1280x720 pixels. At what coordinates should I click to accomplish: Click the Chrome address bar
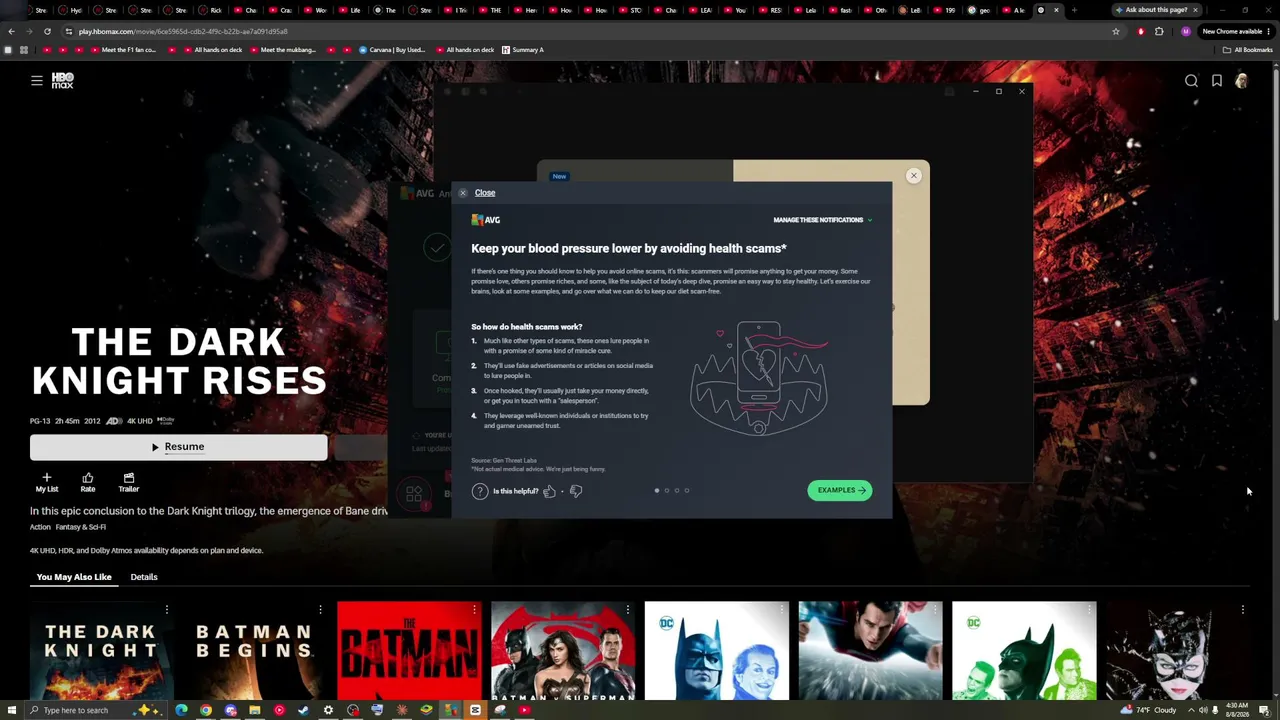(590, 31)
